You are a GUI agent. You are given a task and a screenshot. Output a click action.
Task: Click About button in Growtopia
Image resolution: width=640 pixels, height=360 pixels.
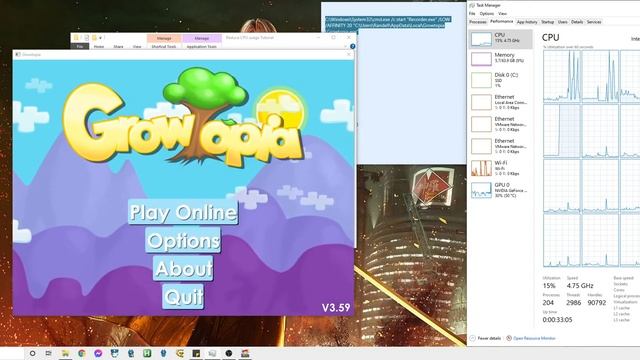click(183, 268)
